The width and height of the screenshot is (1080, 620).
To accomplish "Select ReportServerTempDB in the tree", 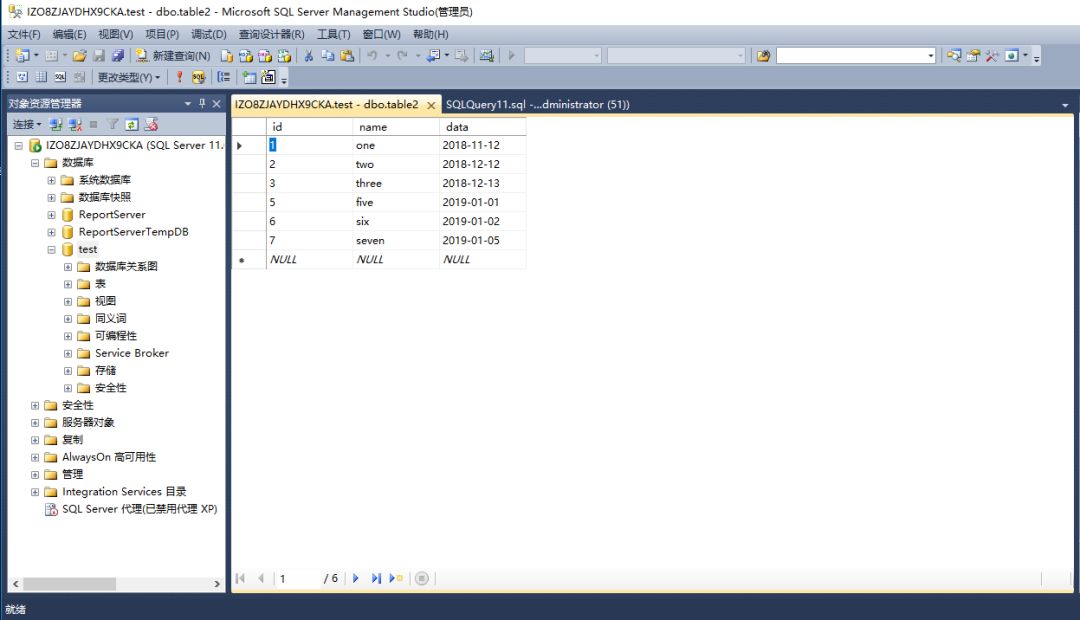I will click(133, 232).
